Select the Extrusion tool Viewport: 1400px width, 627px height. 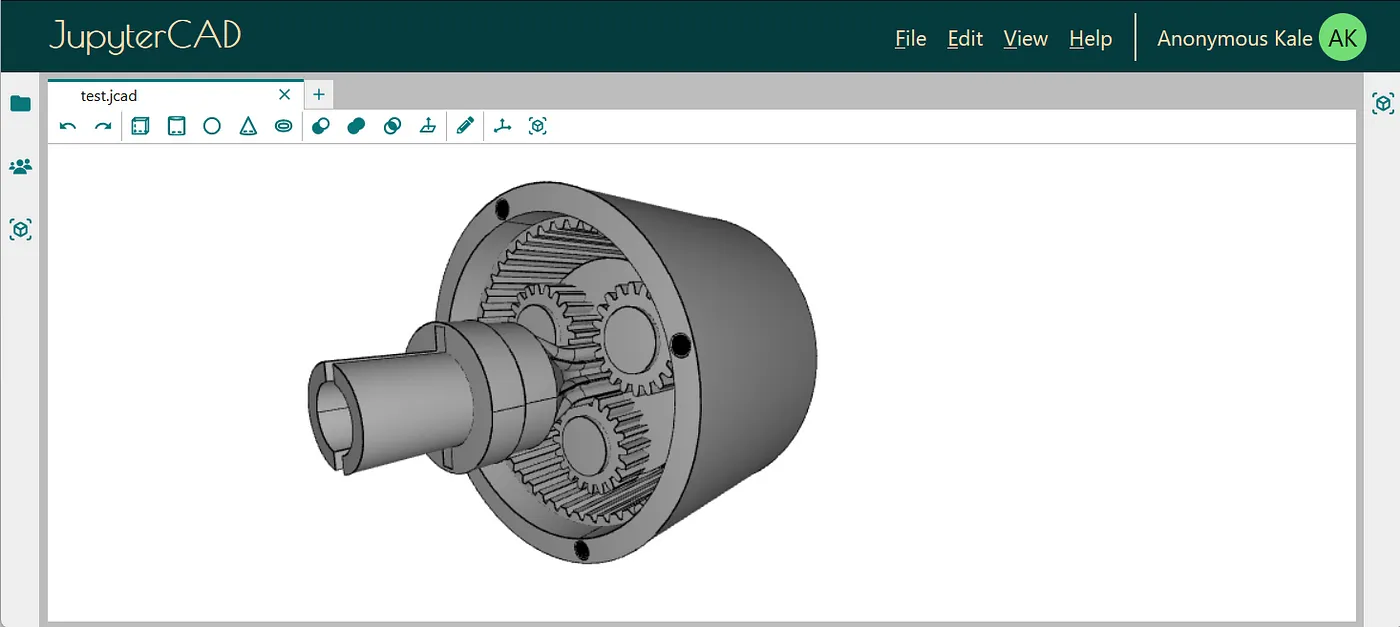pyautogui.click(x=427, y=126)
